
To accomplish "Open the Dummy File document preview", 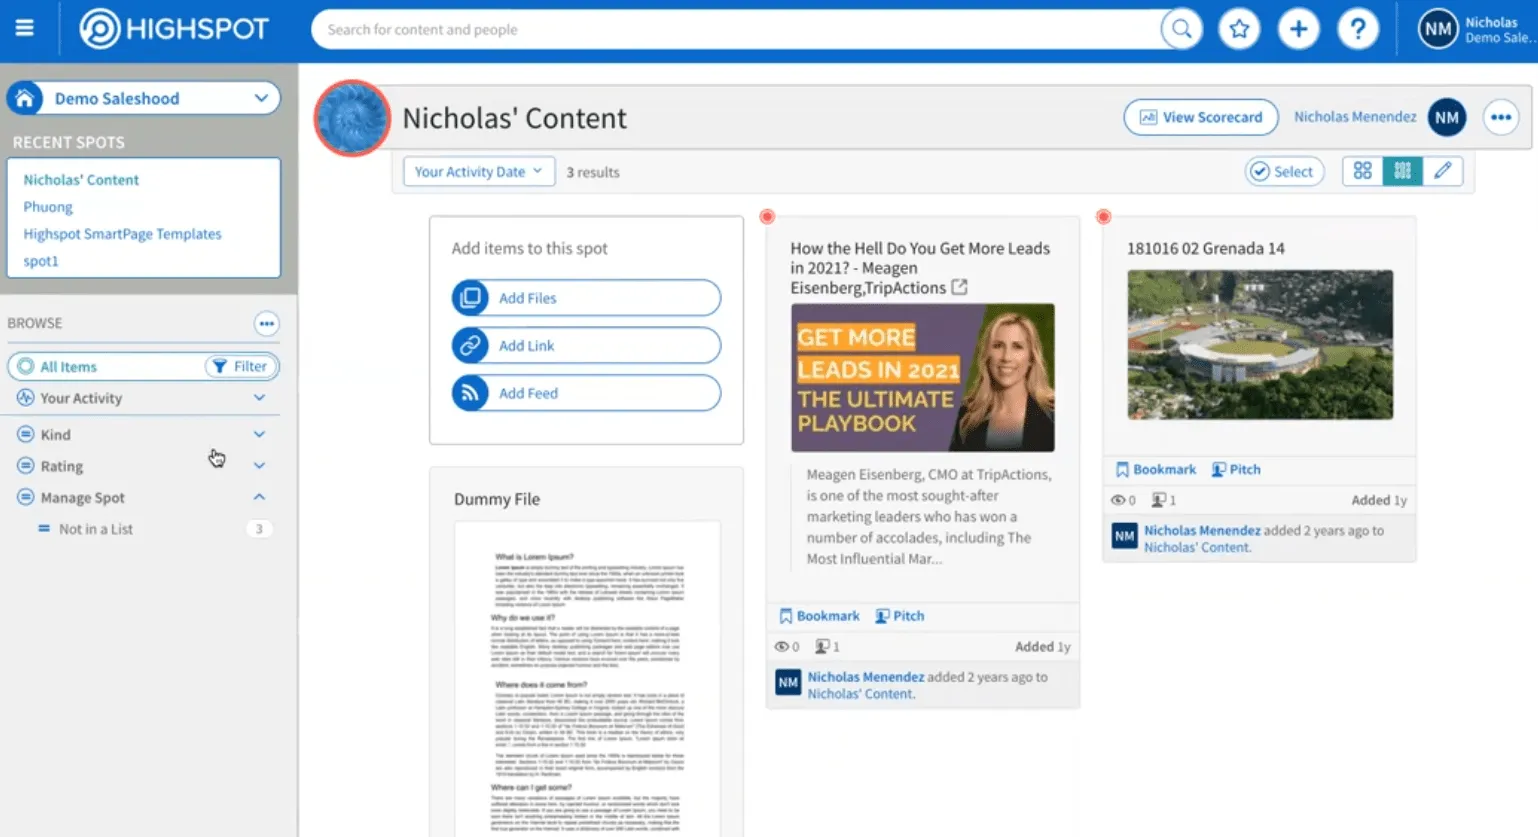I will point(587,679).
